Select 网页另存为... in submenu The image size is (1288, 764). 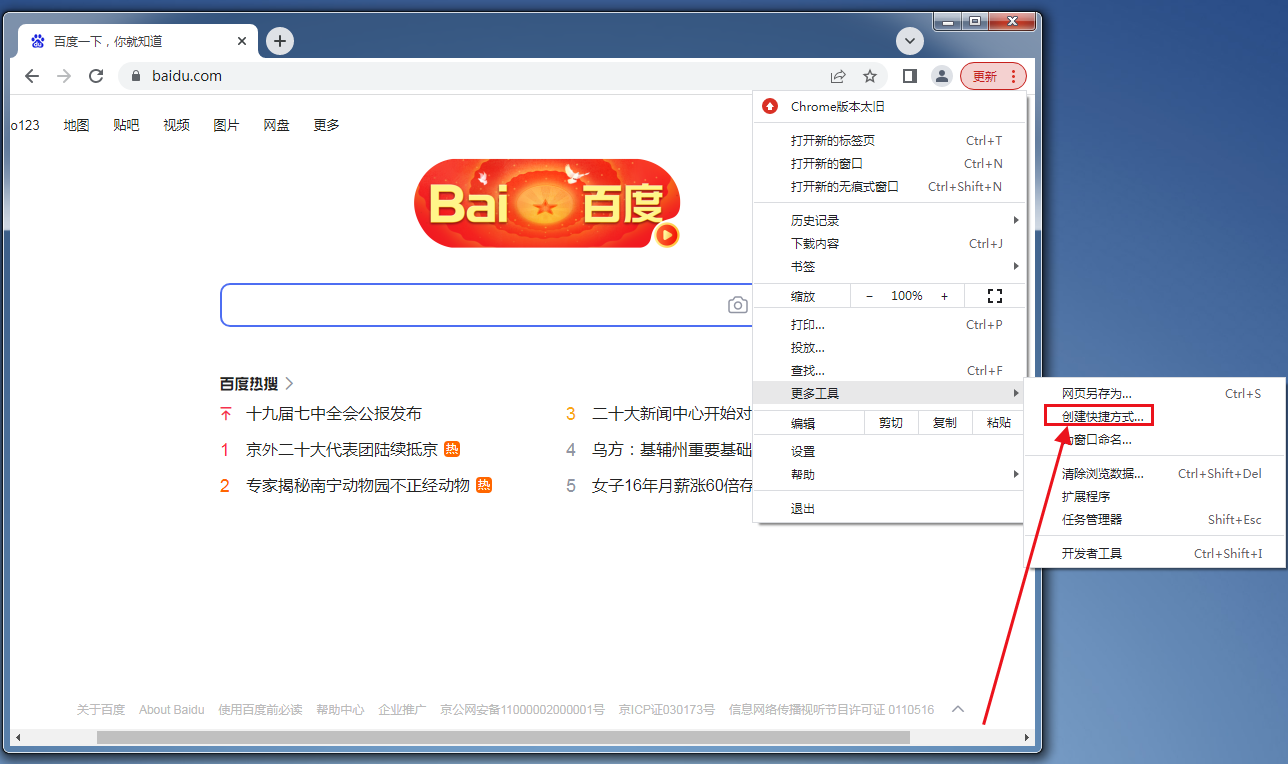(1155, 394)
